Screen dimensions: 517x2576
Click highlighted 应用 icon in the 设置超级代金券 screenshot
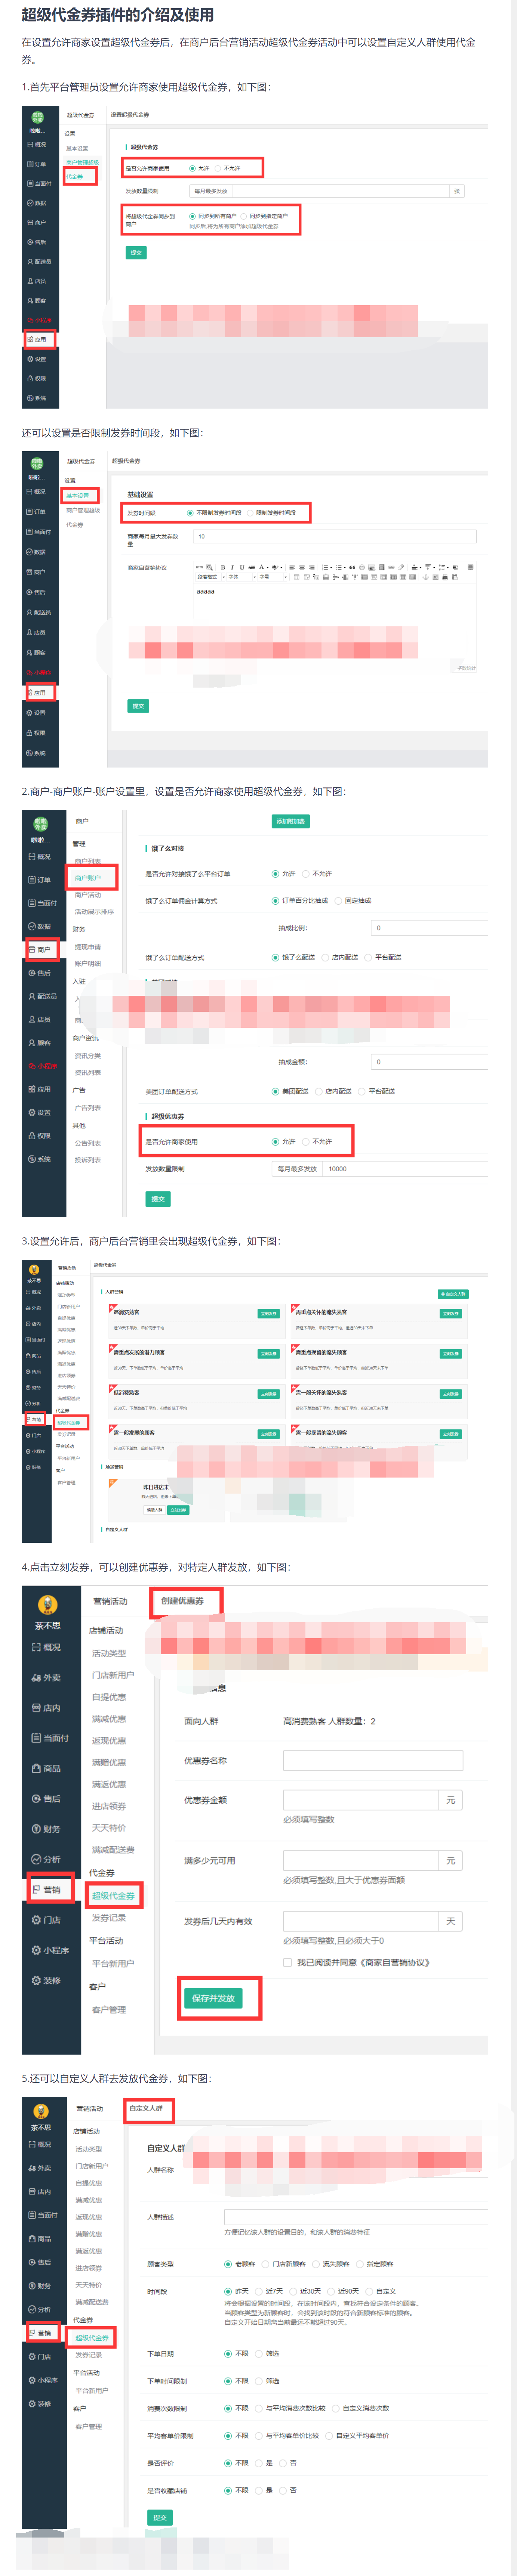30,339
